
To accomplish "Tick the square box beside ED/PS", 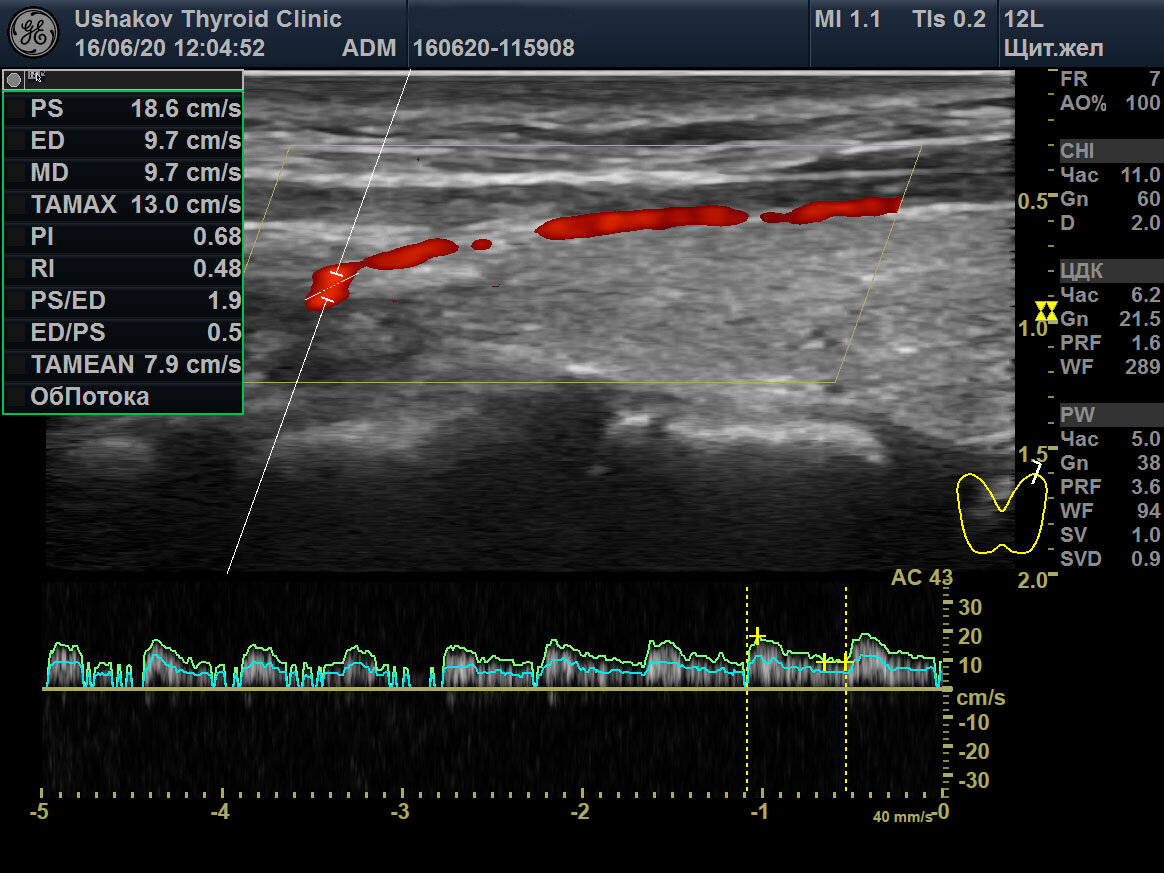I will [16, 333].
